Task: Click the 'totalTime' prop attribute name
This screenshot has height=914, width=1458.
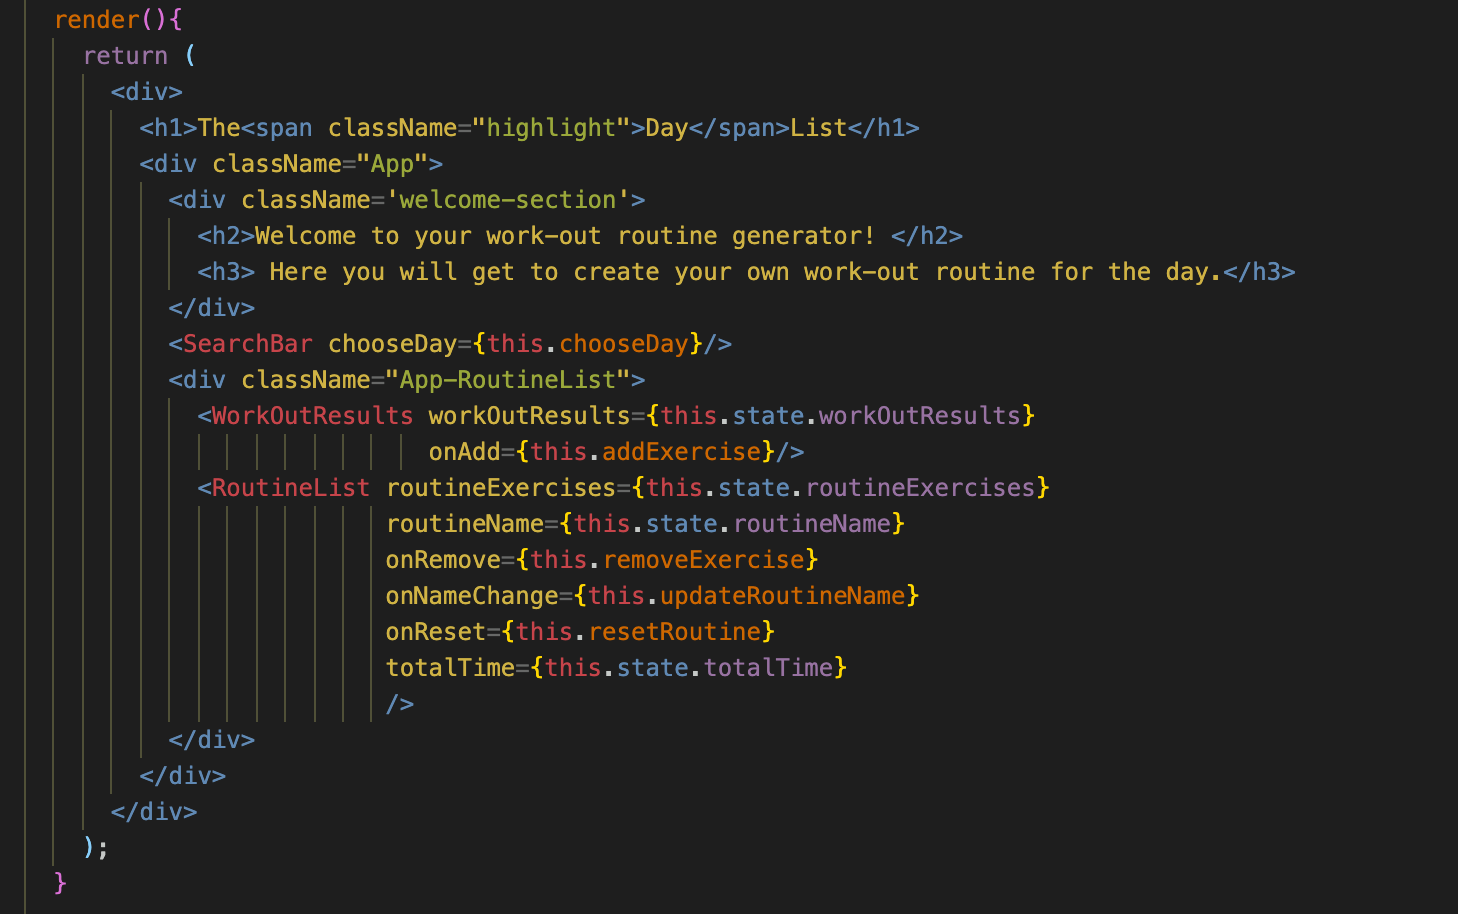Action: [450, 668]
